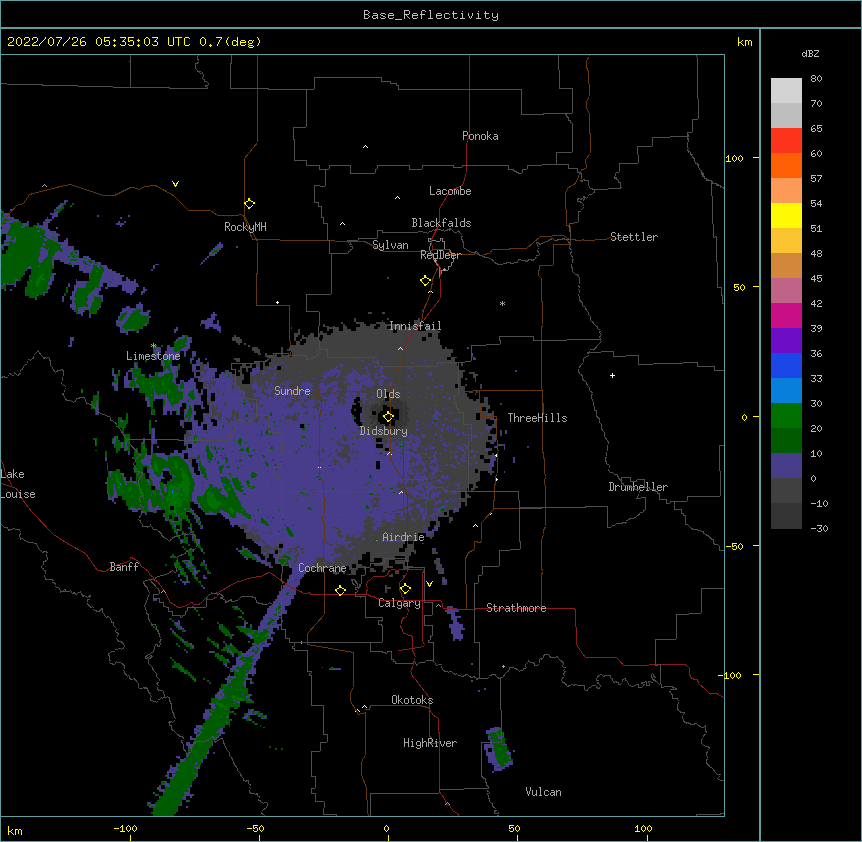The width and height of the screenshot is (862, 842).
Task: Click the Vulcan town label
Action: pyautogui.click(x=543, y=792)
